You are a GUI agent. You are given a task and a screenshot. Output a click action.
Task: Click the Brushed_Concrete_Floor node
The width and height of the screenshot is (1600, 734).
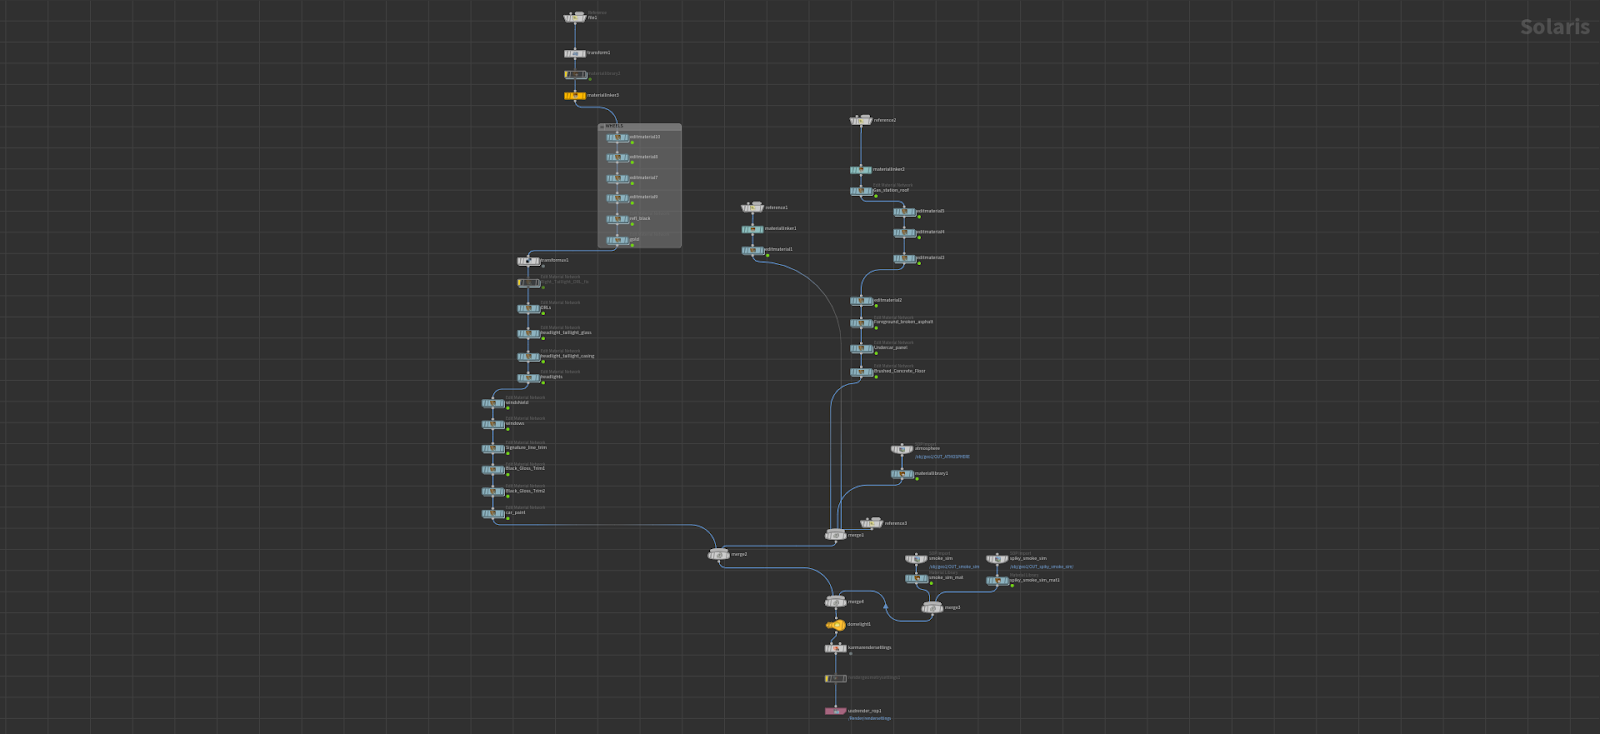(x=861, y=372)
